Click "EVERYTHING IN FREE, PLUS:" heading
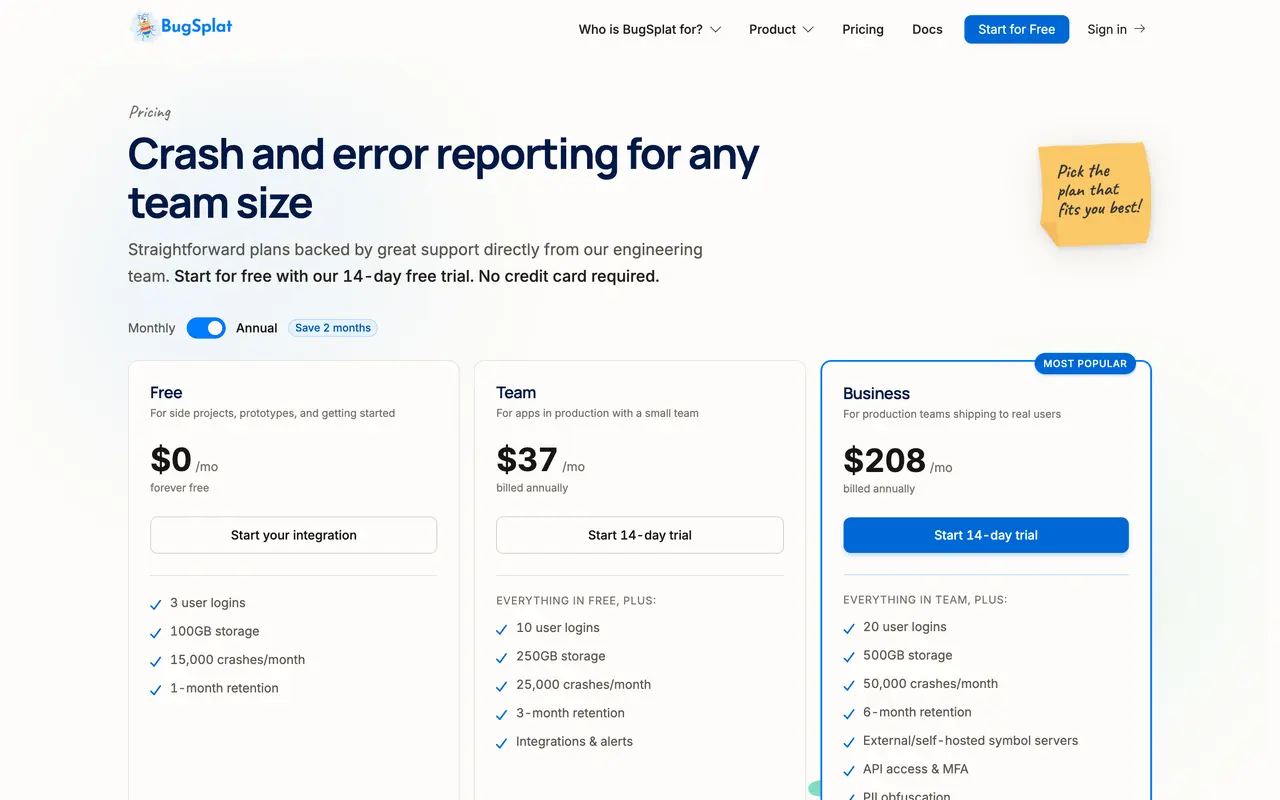The height and width of the screenshot is (800, 1280). pos(576,601)
